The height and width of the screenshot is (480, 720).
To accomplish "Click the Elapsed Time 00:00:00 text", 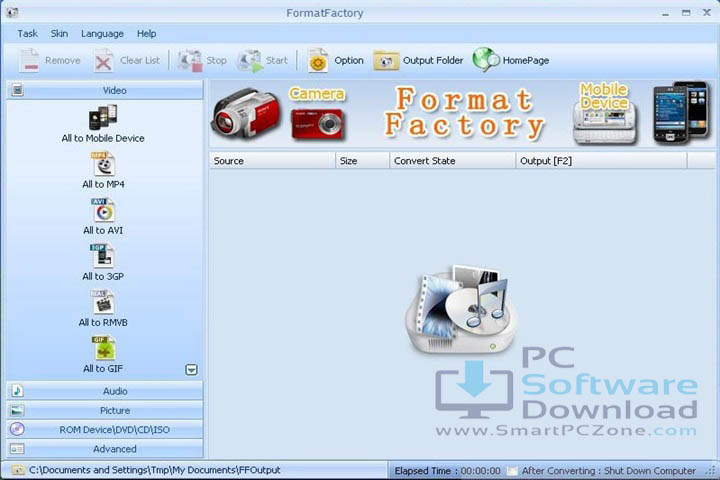I will click(x=448, y=471).
